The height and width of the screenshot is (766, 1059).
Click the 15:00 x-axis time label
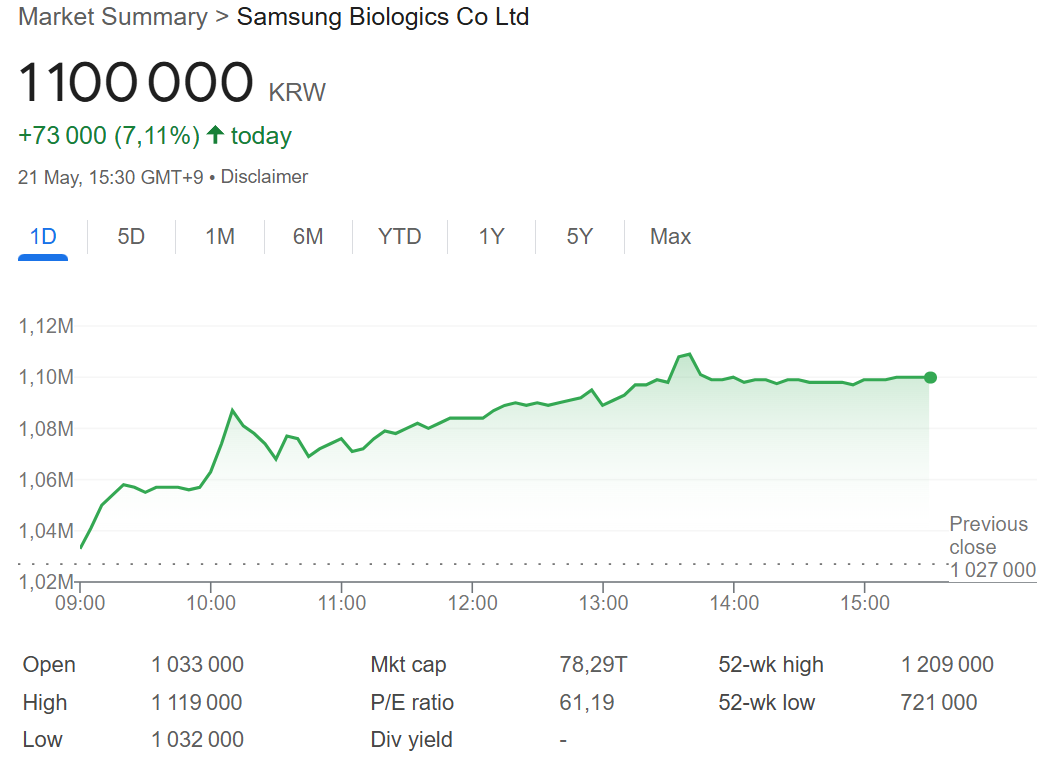click(x=865, y=603)
